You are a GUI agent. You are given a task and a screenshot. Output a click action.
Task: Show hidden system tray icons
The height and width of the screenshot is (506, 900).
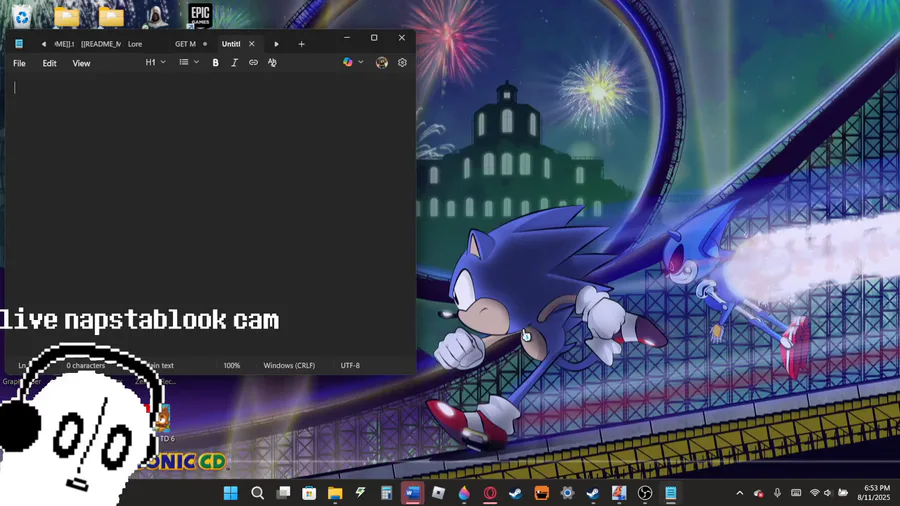point(740,493)
